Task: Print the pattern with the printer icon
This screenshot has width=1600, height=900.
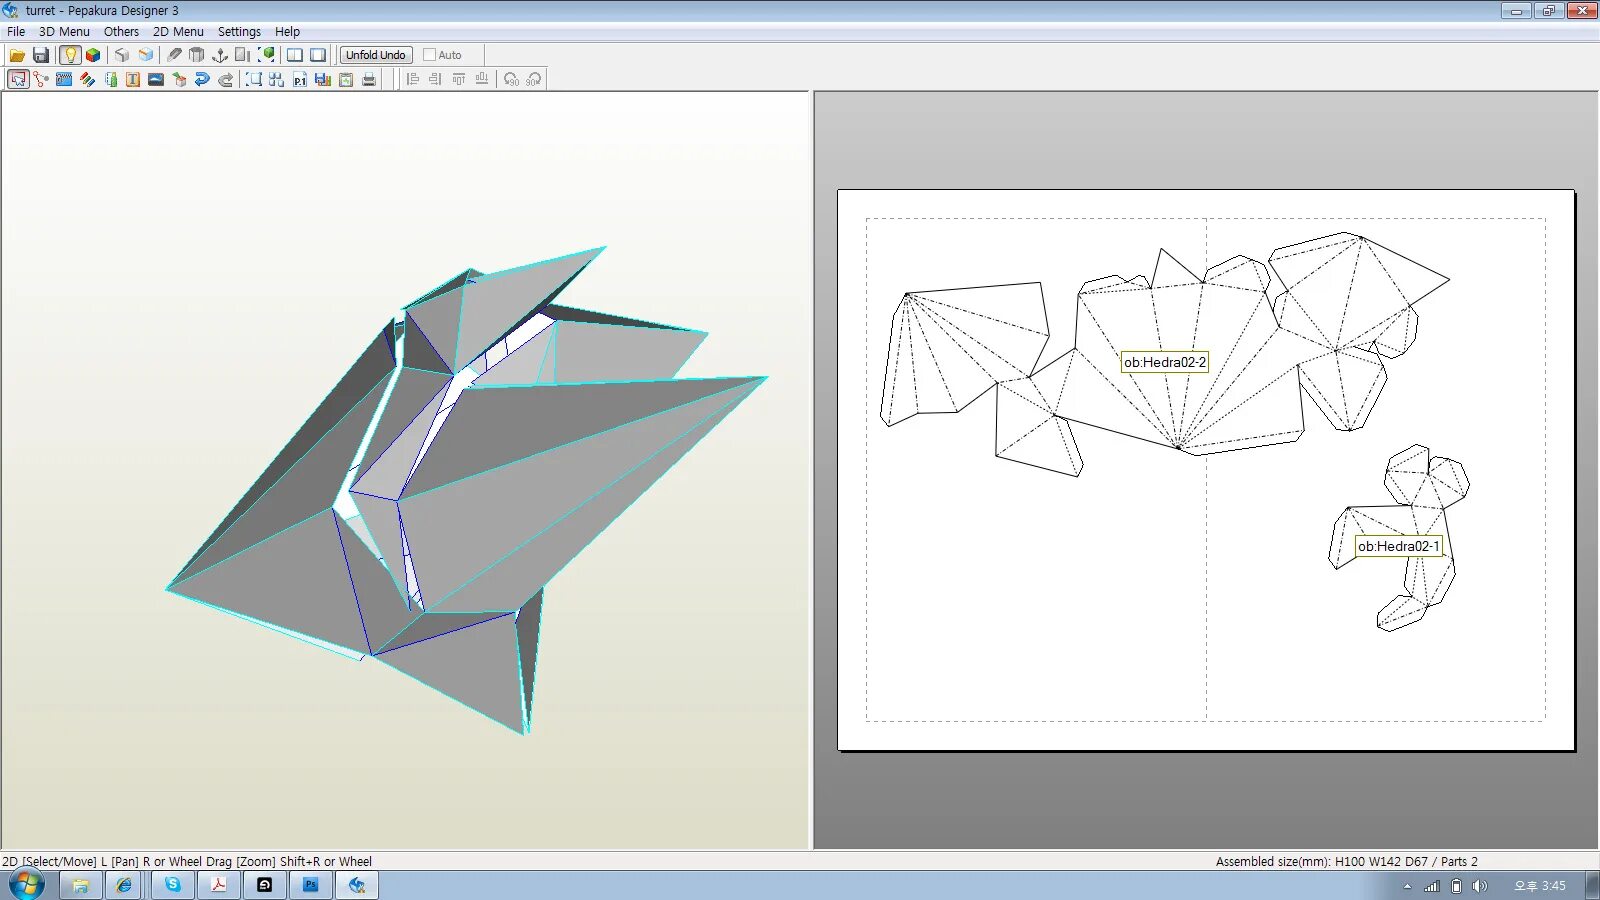Action: pos(369,79)
